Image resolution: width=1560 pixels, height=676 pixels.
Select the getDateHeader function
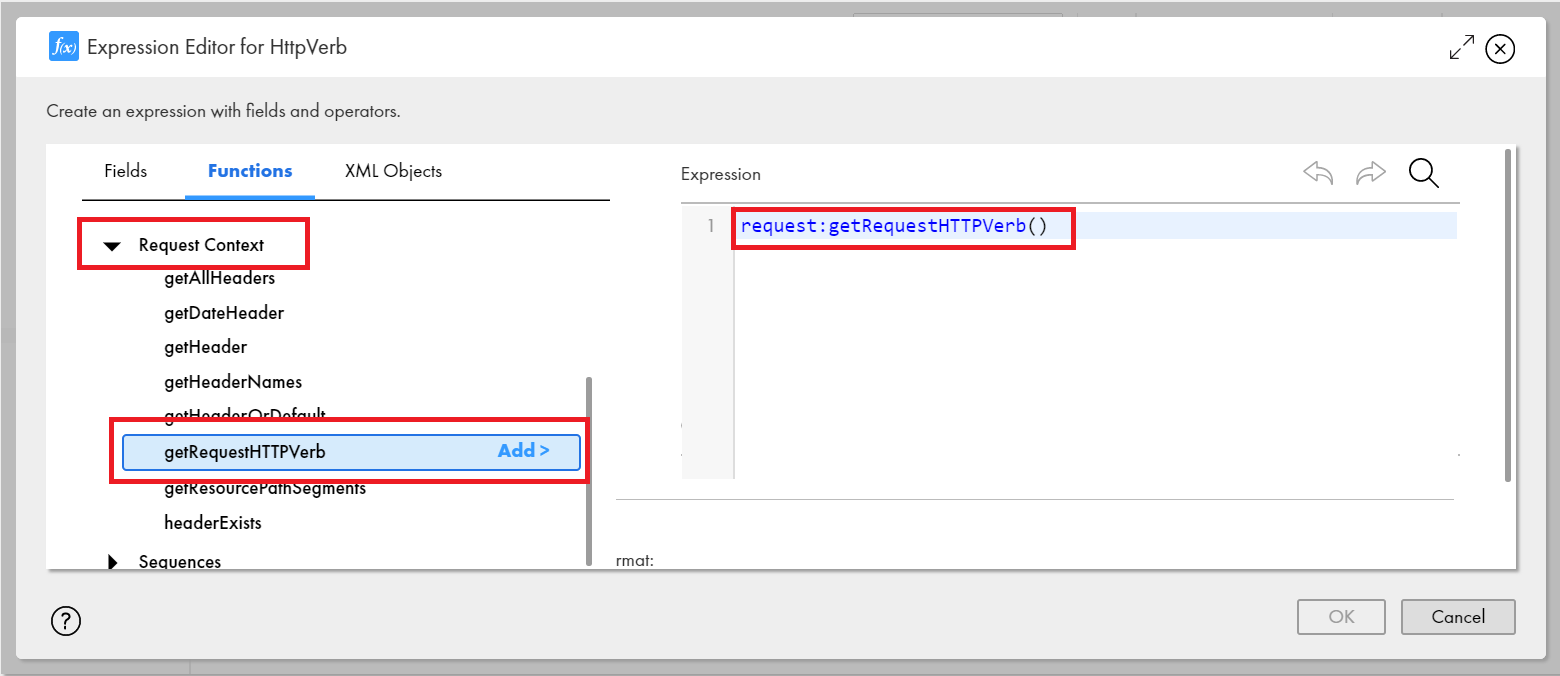pos(224,313)
